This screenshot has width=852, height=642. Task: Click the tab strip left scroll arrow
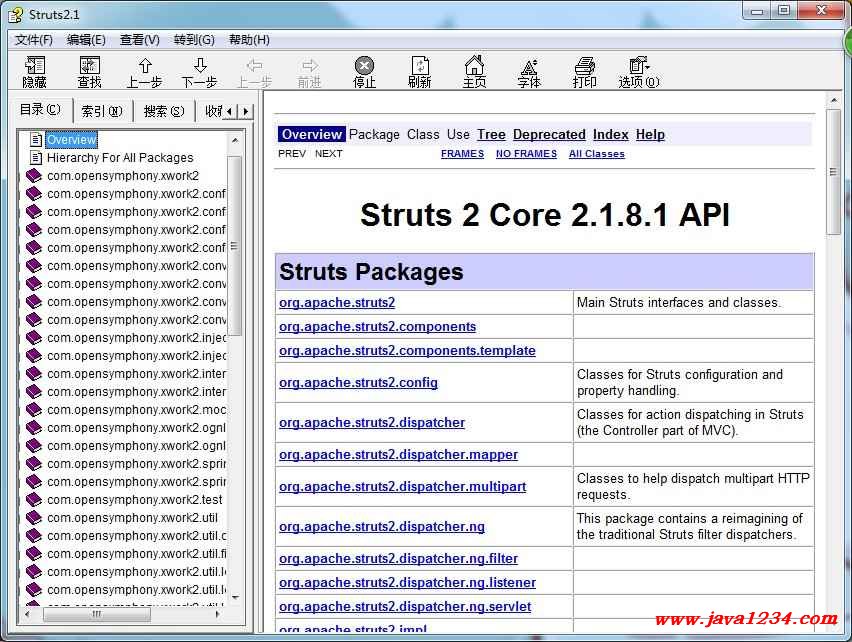coord(229,111)
